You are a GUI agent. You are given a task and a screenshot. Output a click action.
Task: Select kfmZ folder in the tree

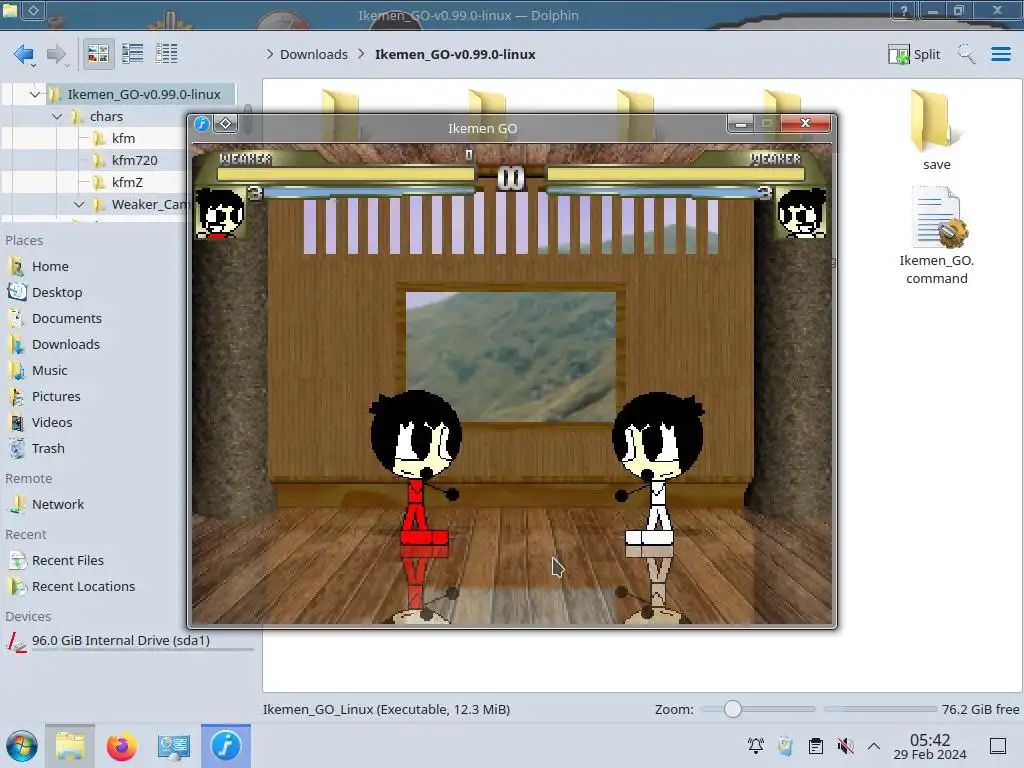pos(127,182)
